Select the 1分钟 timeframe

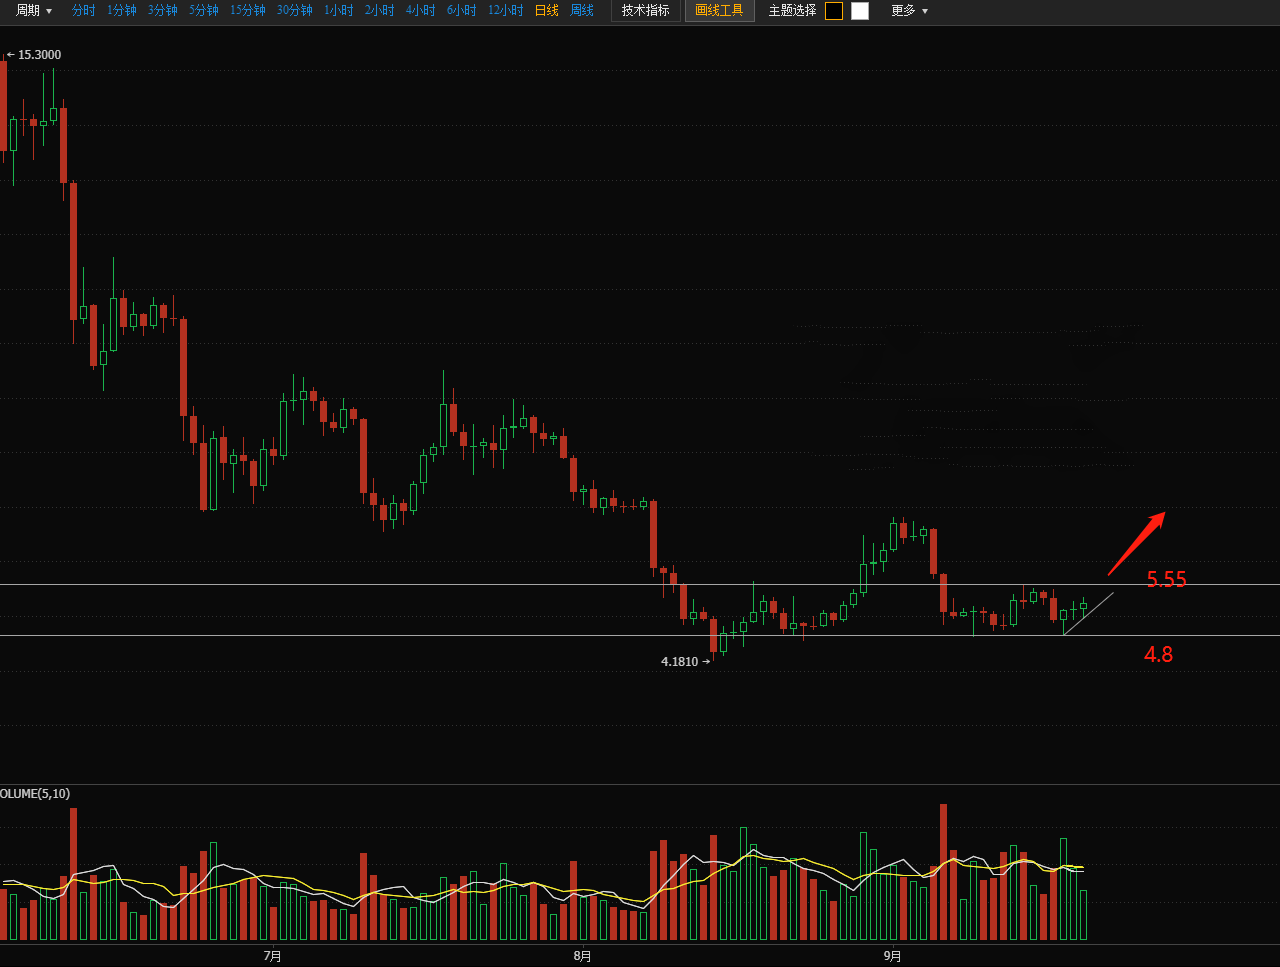(122, 11)
